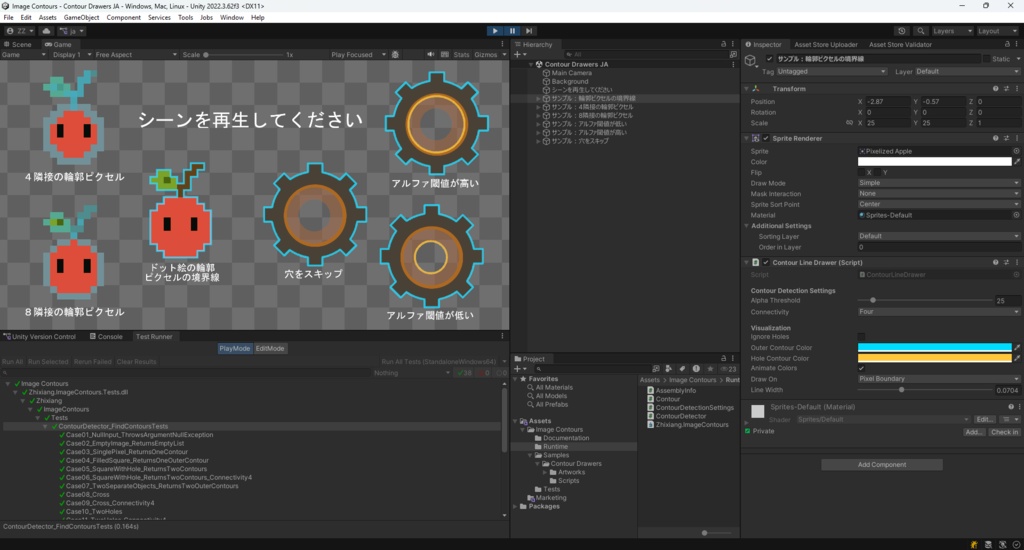Lock the Project panel
The height and width of the screenshot is (550, 1024).
point(723,359)
